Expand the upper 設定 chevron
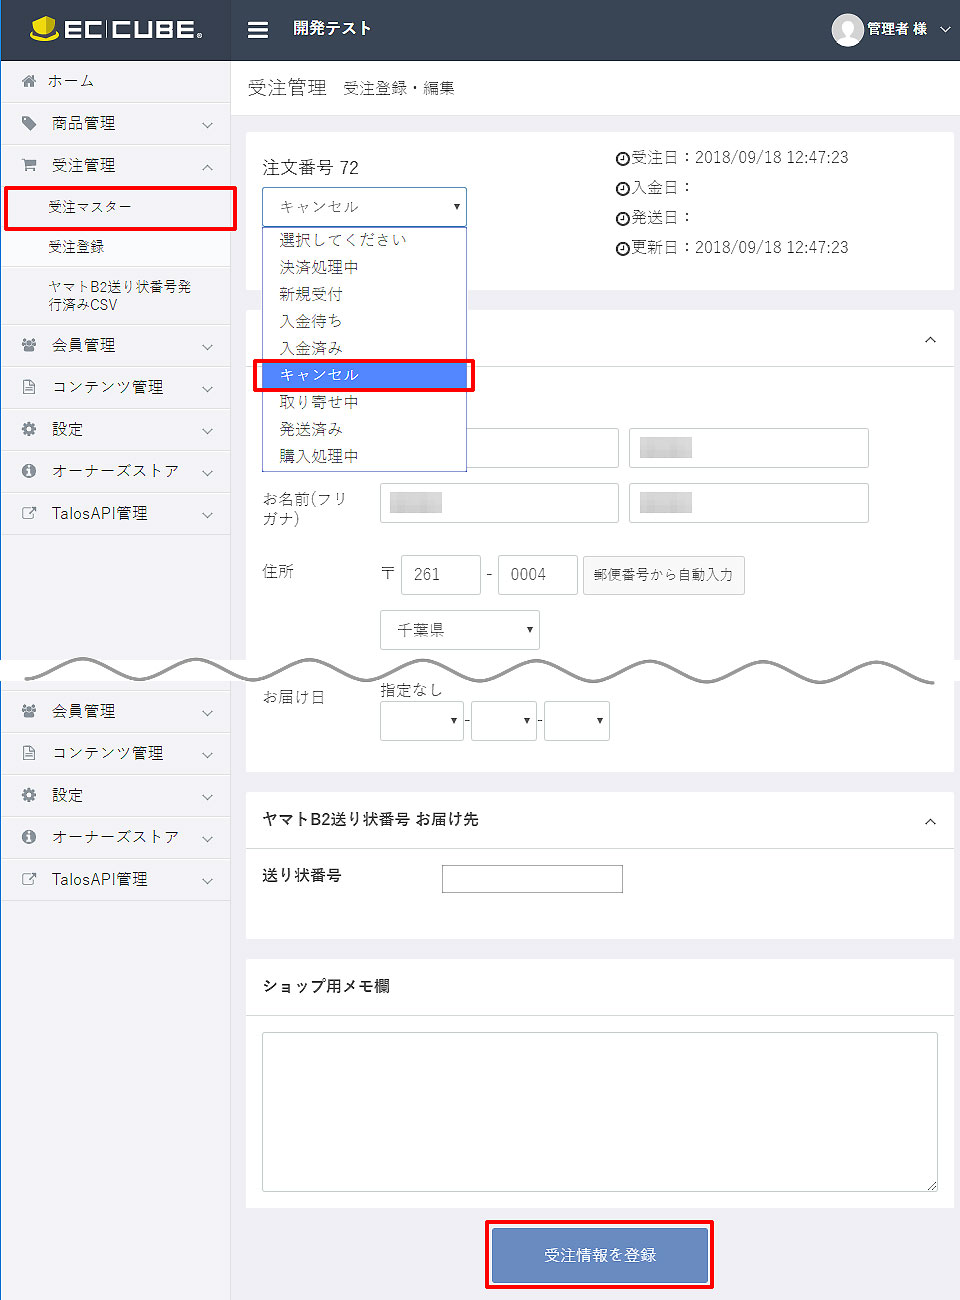 (207, 431)
